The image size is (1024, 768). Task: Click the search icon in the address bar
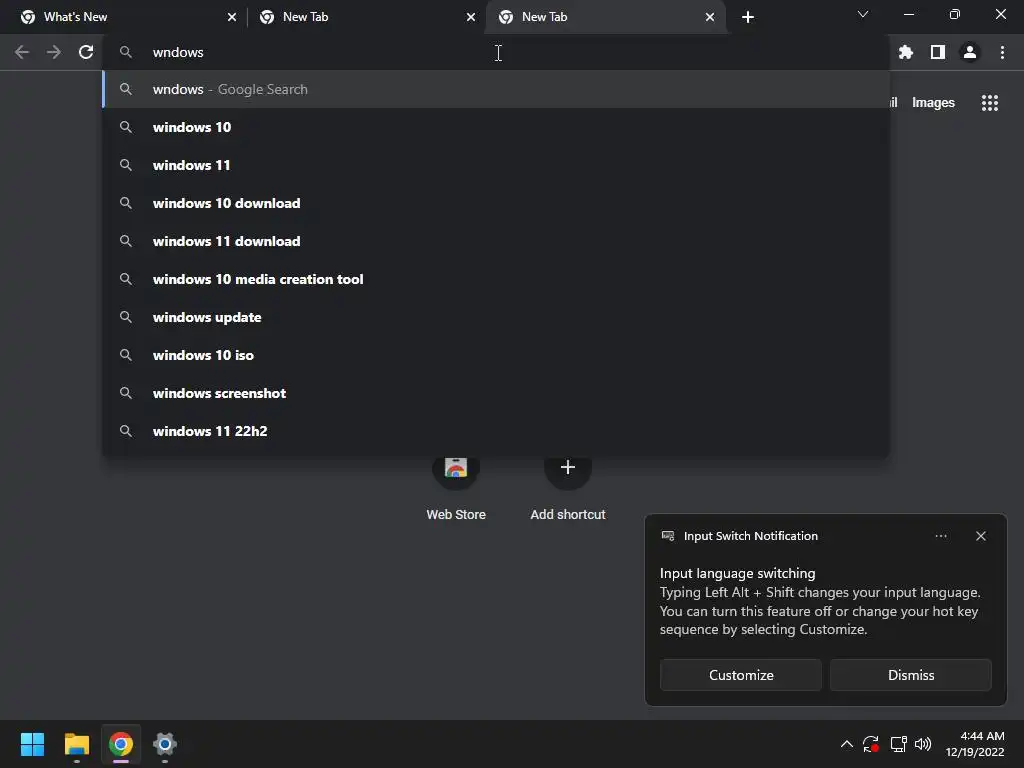[125, 52]
